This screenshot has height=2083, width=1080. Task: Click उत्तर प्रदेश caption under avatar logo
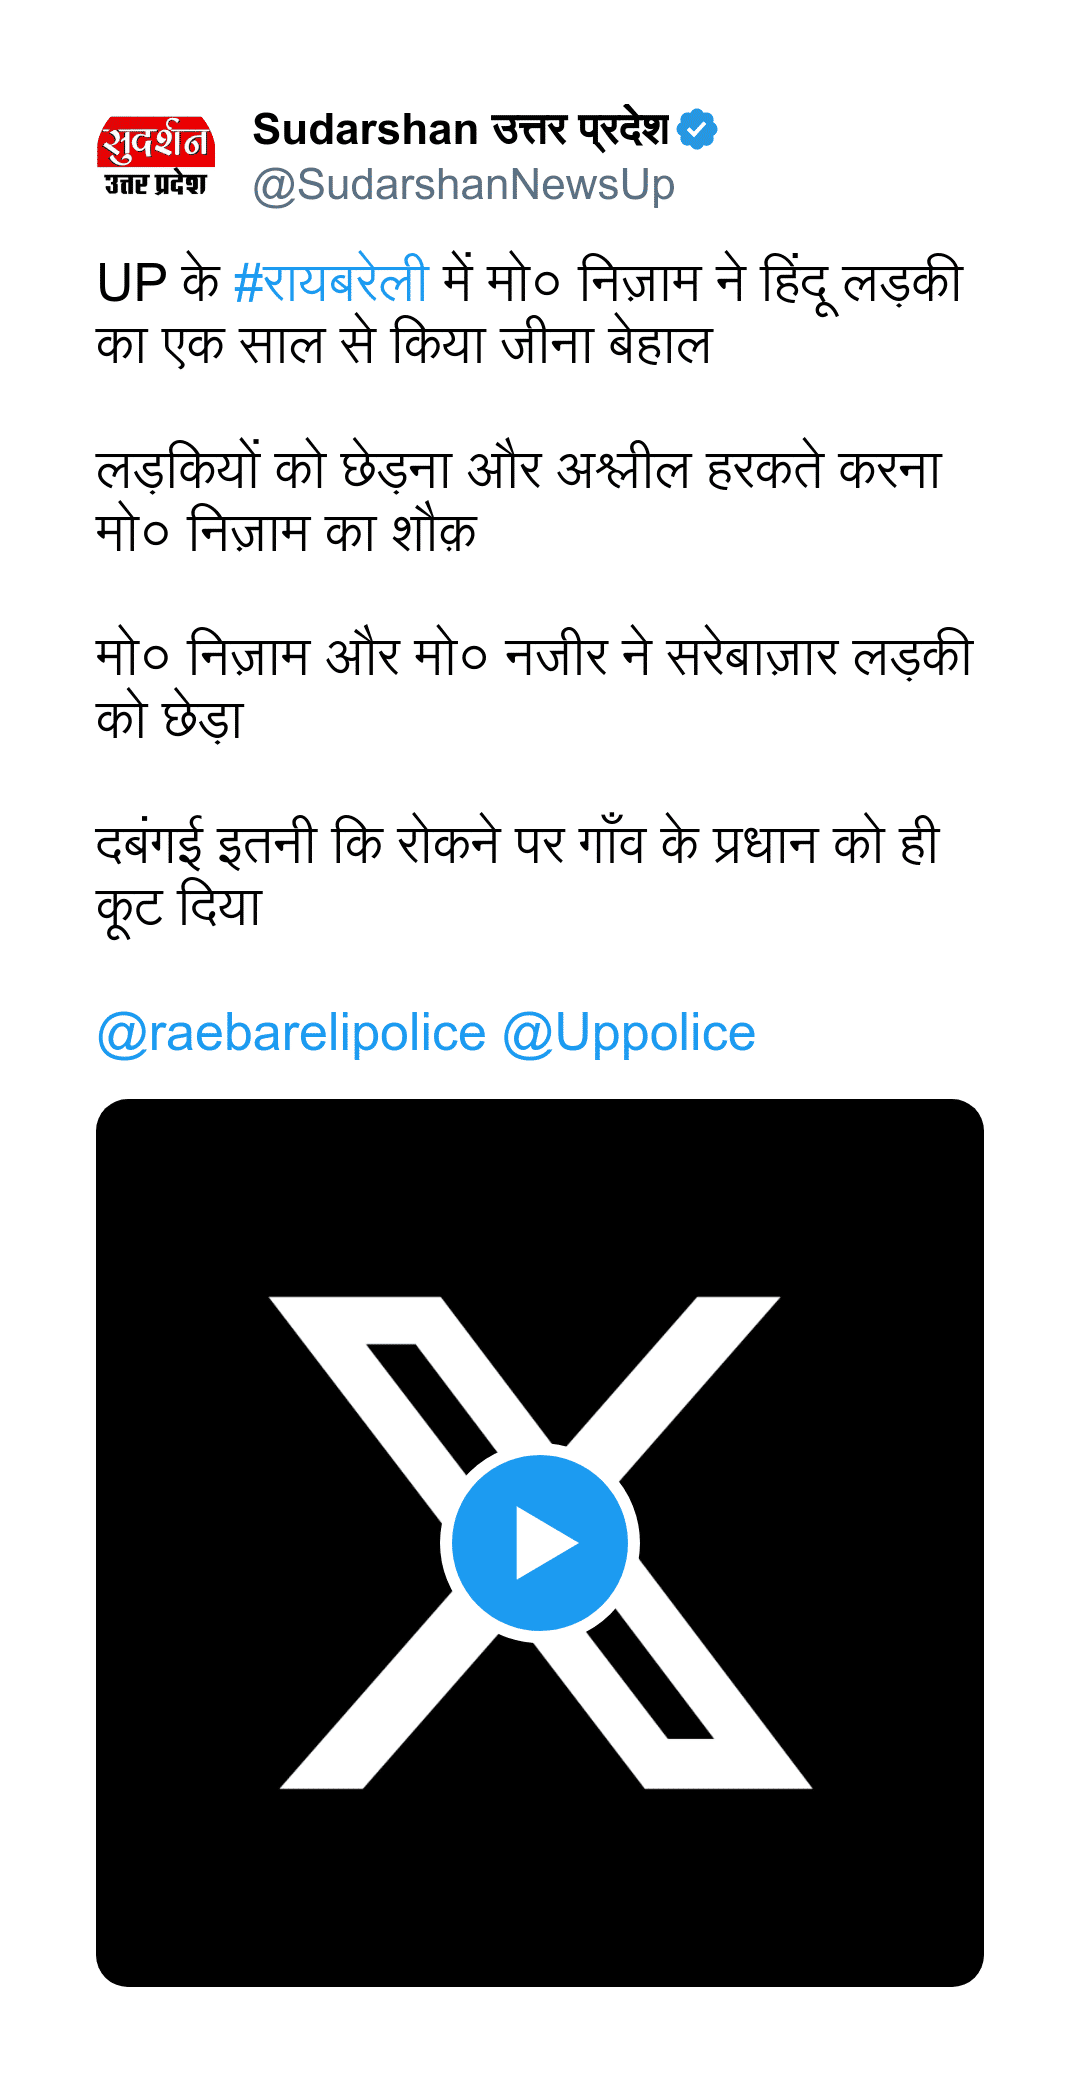click(156, 184)
